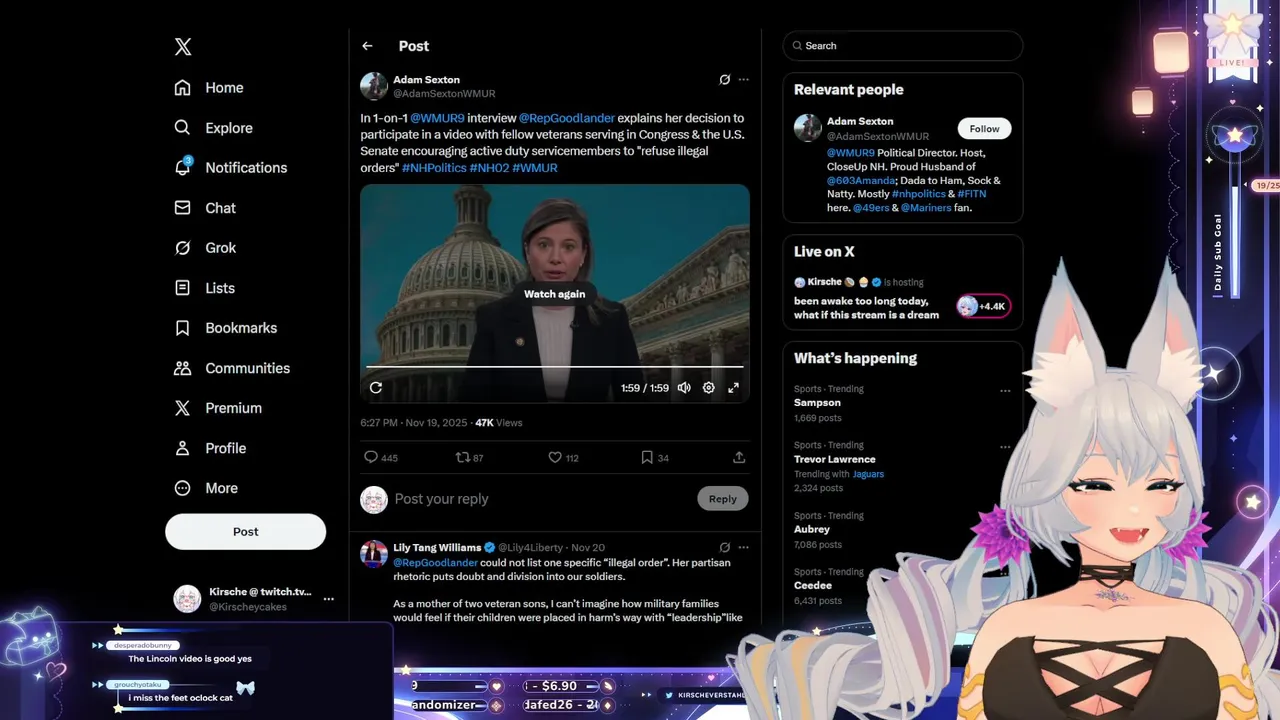Image resolution: width=1280 pixels, height=720 pixels.
Task: Click the Search field
Action: coord(903,46)
